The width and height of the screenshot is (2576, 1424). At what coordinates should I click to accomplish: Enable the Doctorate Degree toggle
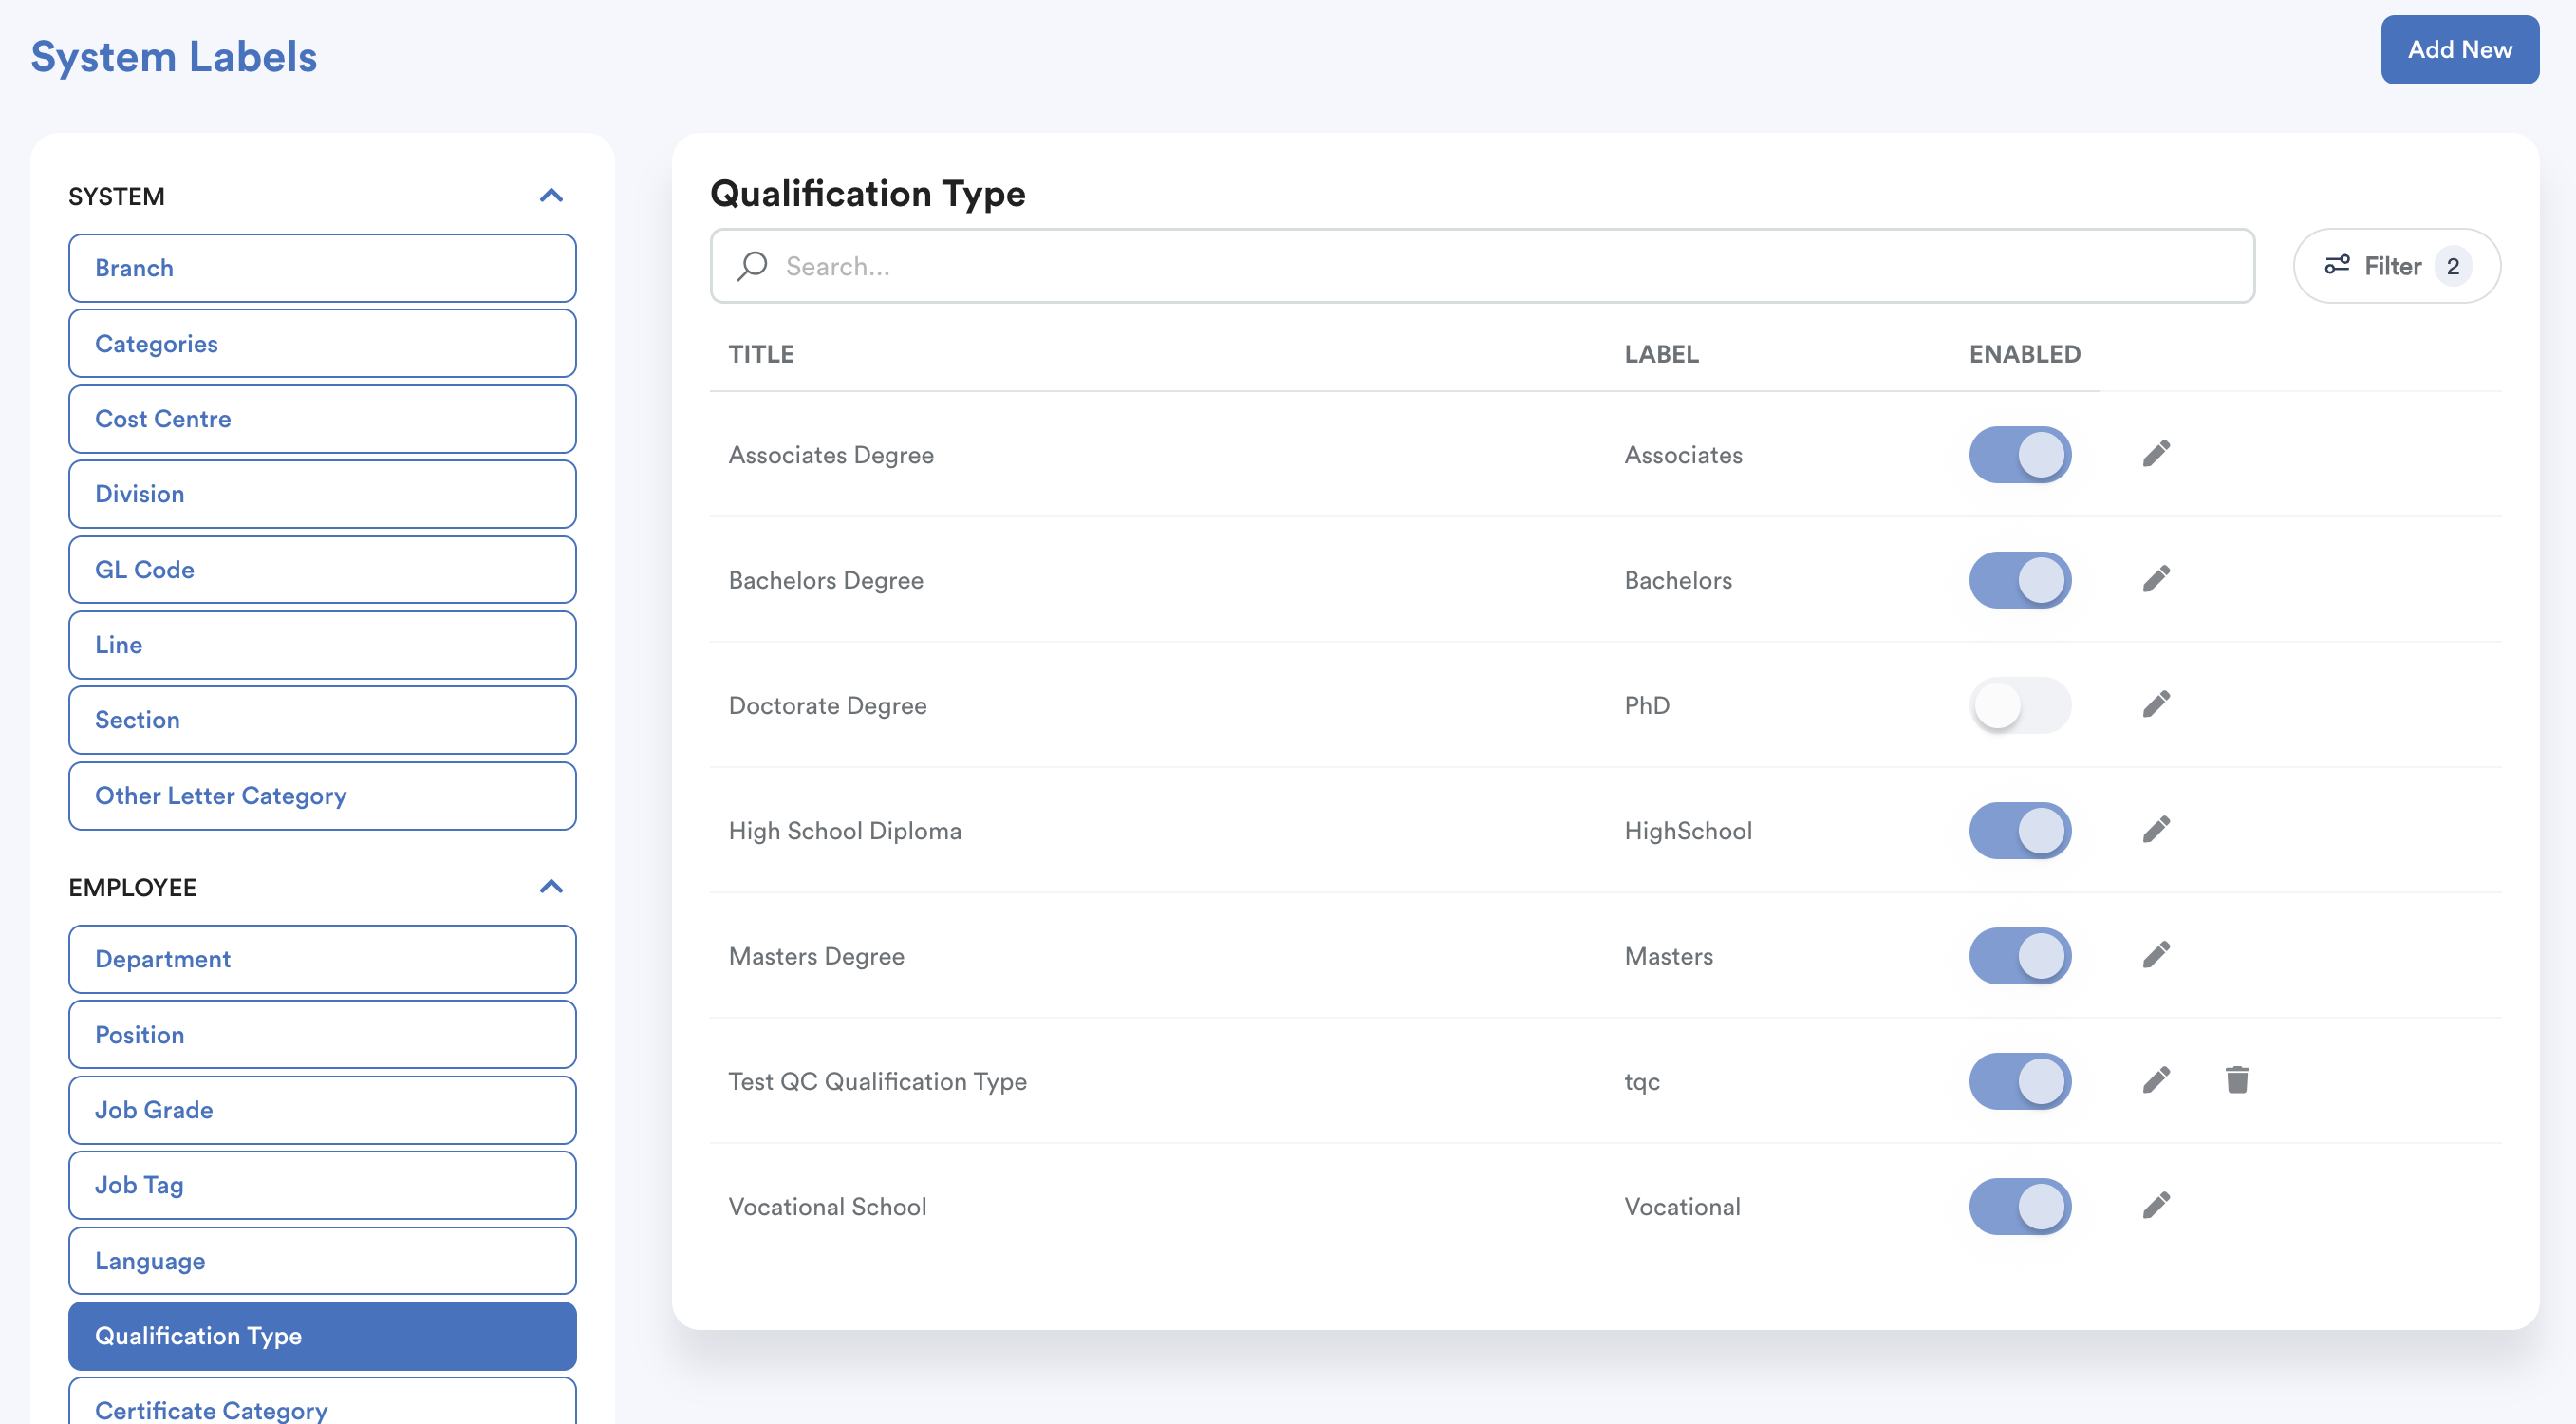coord(2019,705)
